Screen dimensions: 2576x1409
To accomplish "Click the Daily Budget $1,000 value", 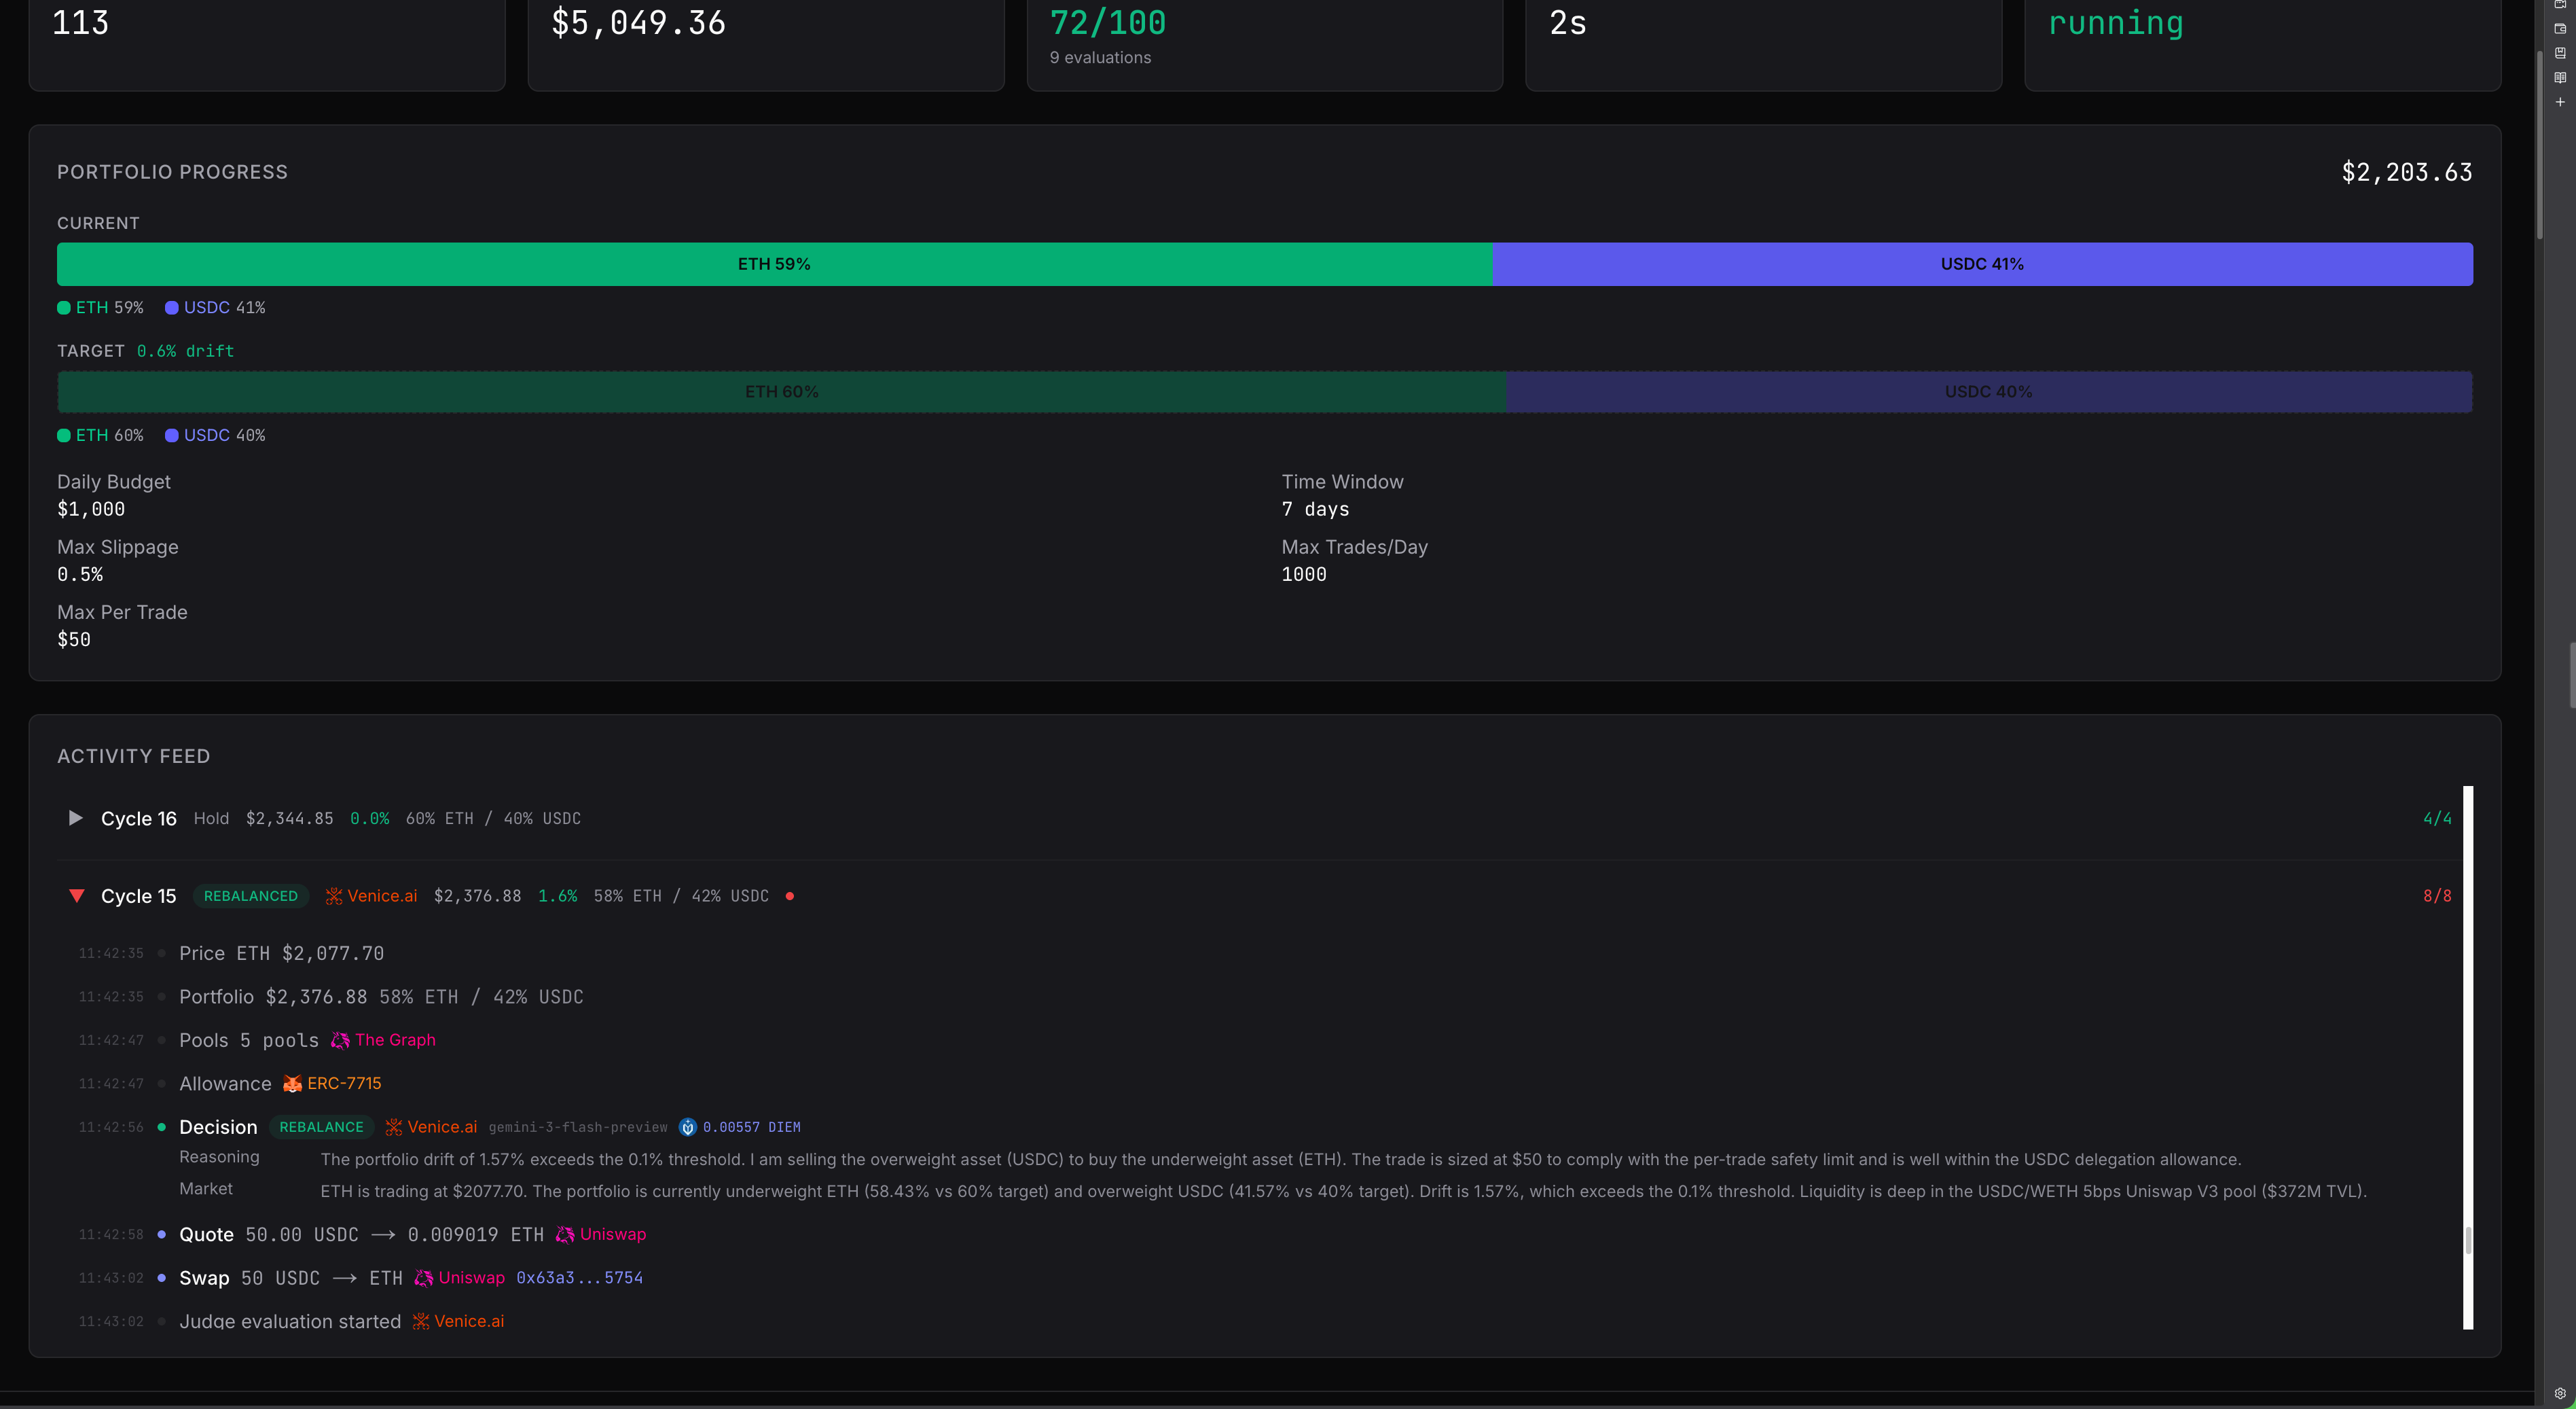I will 91,509.
